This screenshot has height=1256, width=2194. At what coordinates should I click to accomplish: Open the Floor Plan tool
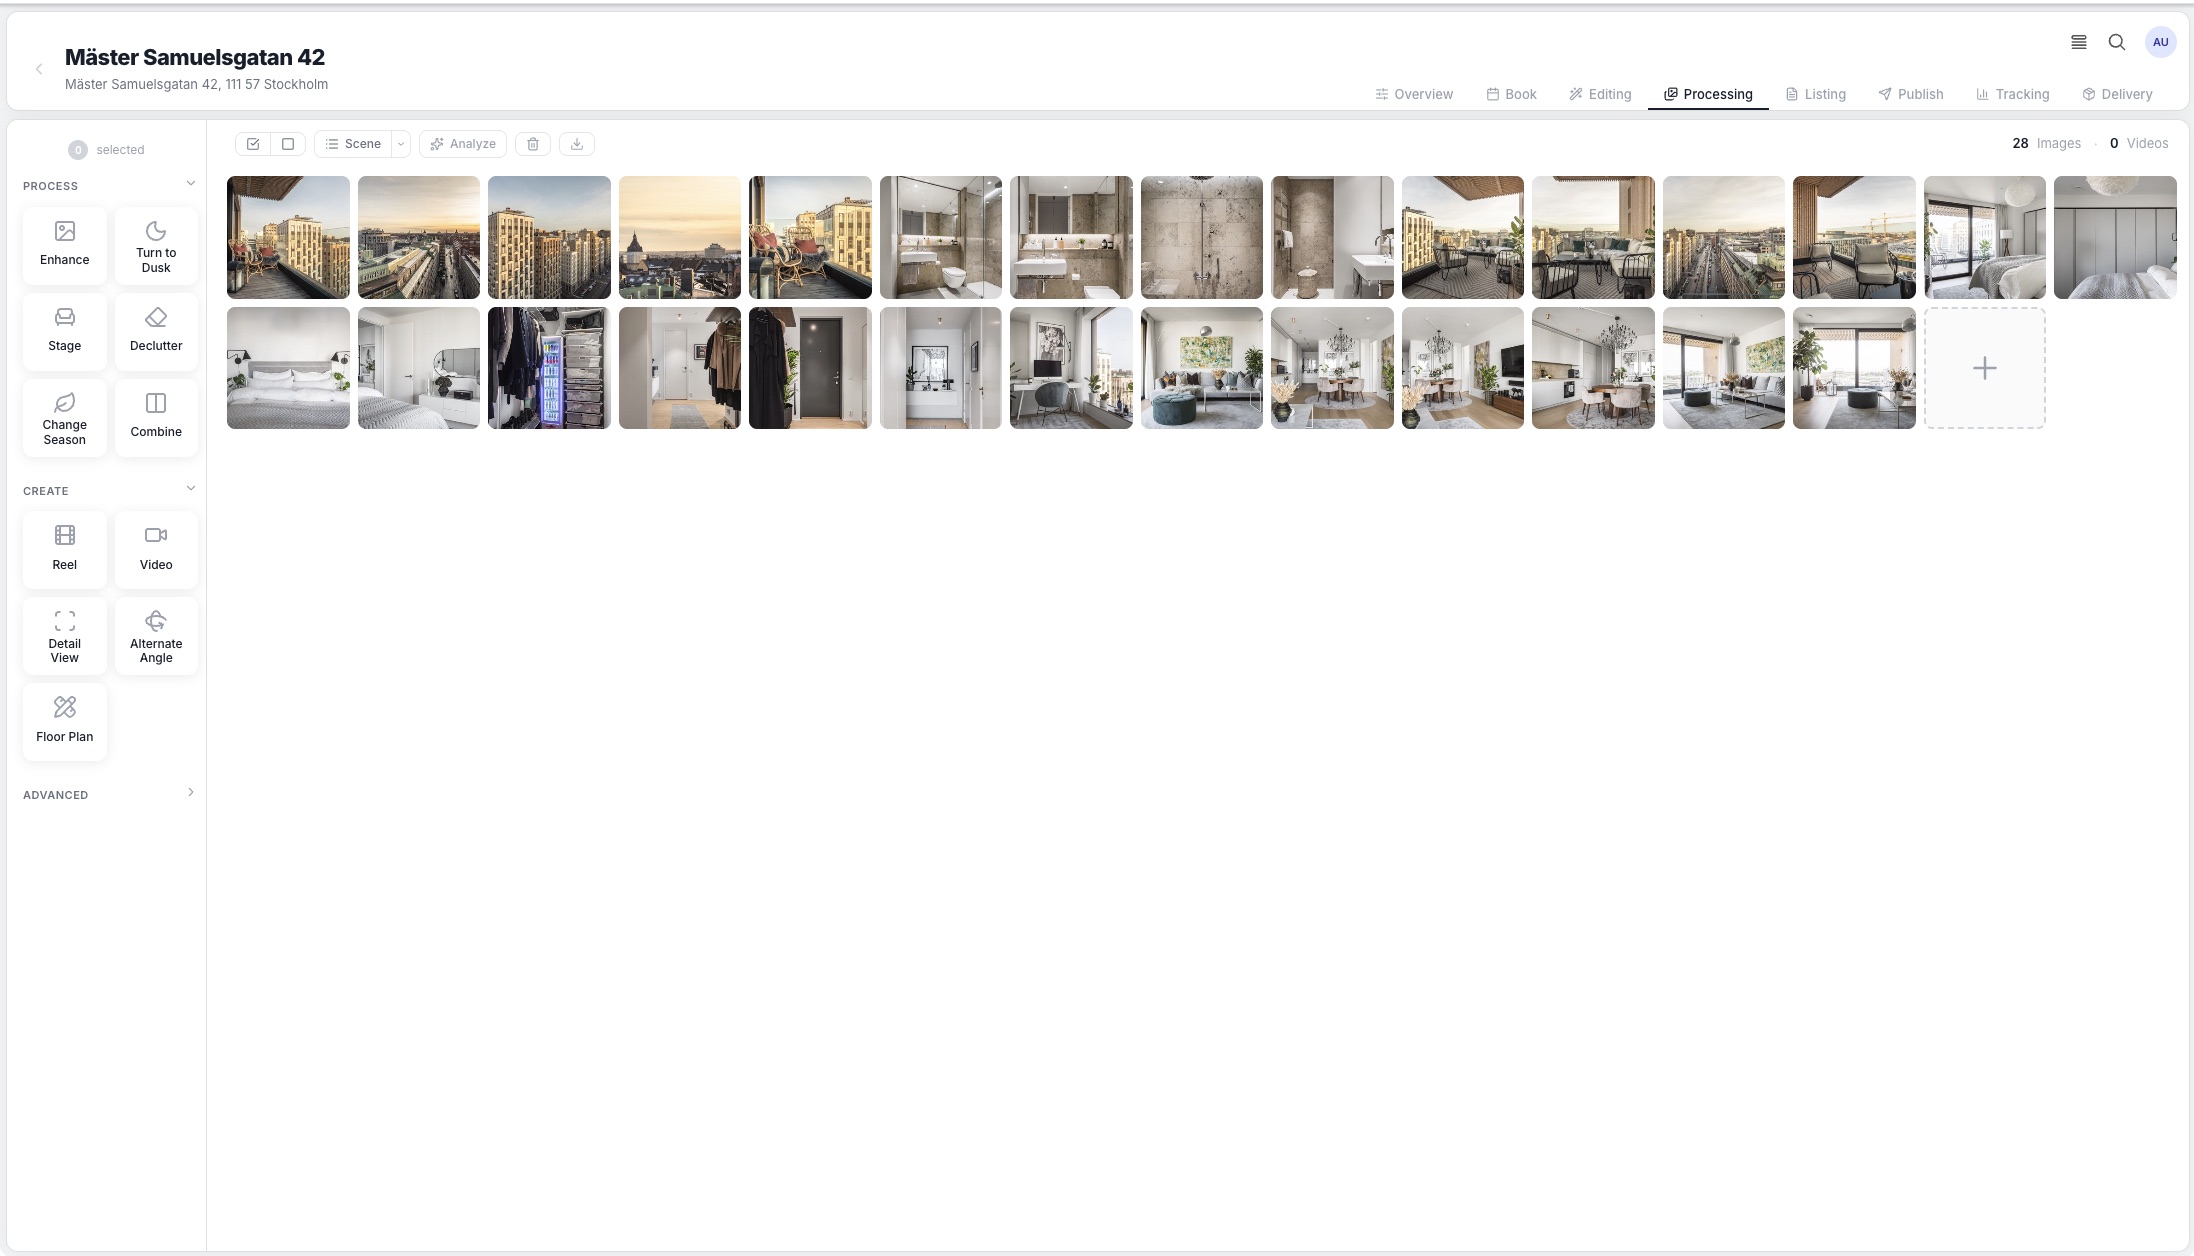pos(65,722)
